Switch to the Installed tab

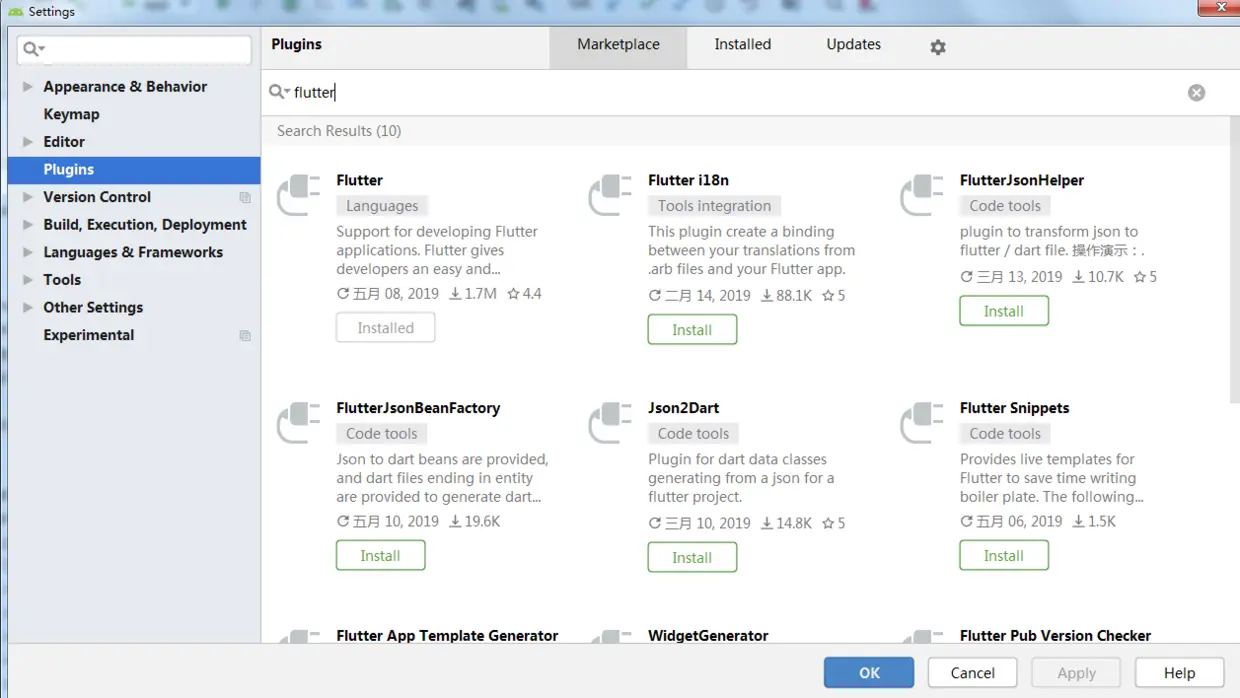click(x=742, y=45)
